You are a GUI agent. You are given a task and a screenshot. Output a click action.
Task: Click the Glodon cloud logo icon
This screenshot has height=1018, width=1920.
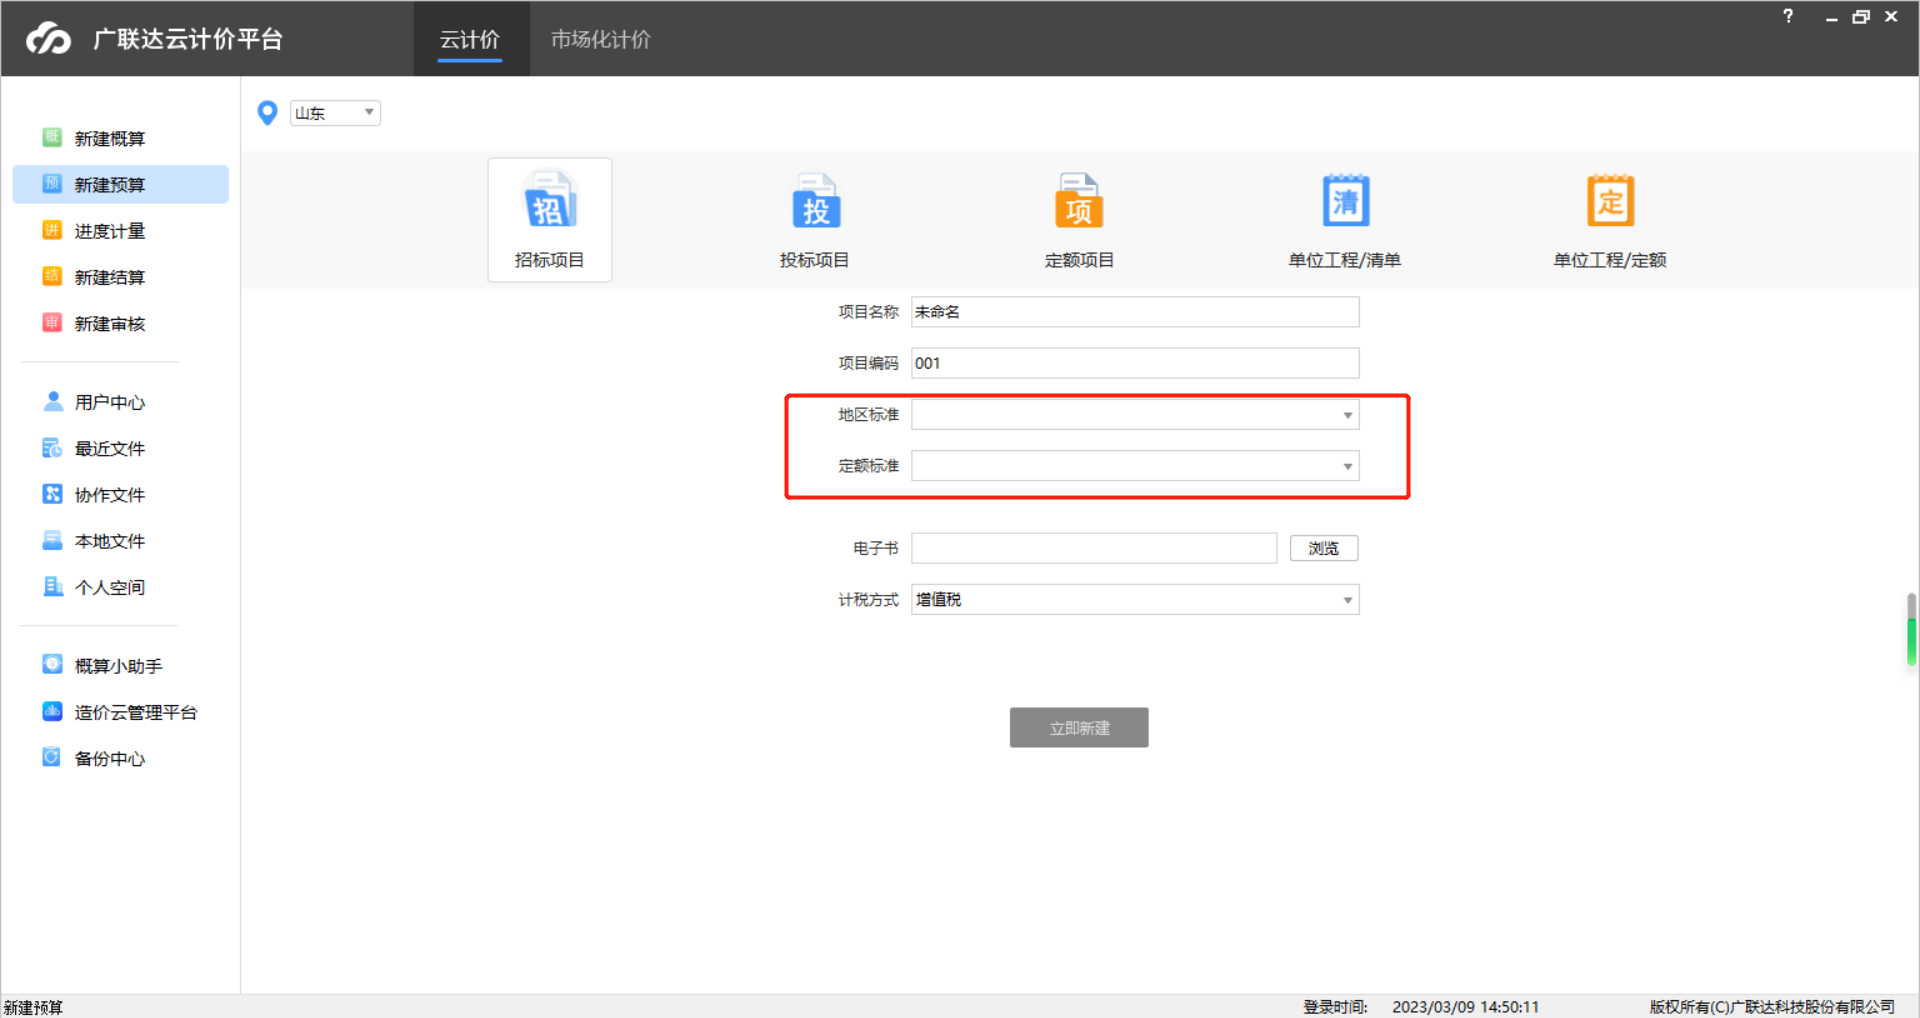click(48, 39)
